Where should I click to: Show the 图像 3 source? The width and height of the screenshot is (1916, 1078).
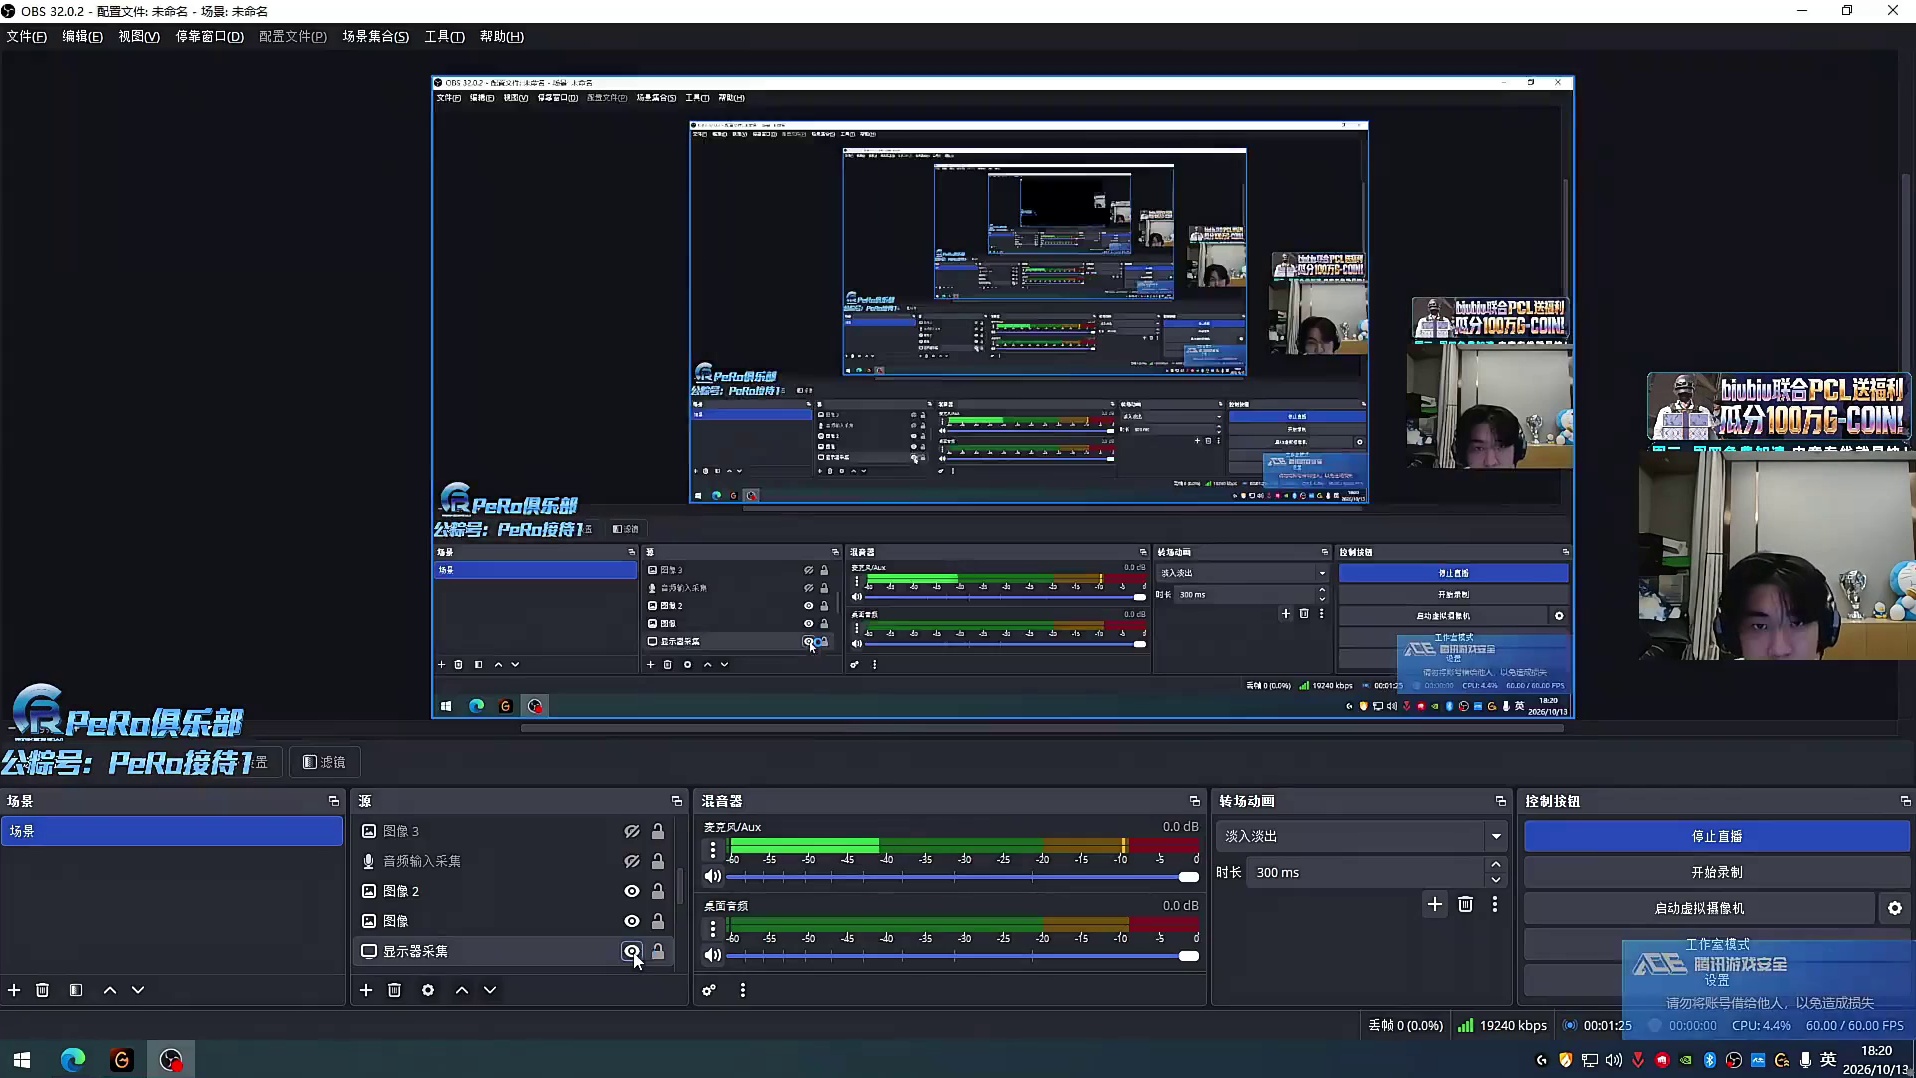click(x=632, y=831)
